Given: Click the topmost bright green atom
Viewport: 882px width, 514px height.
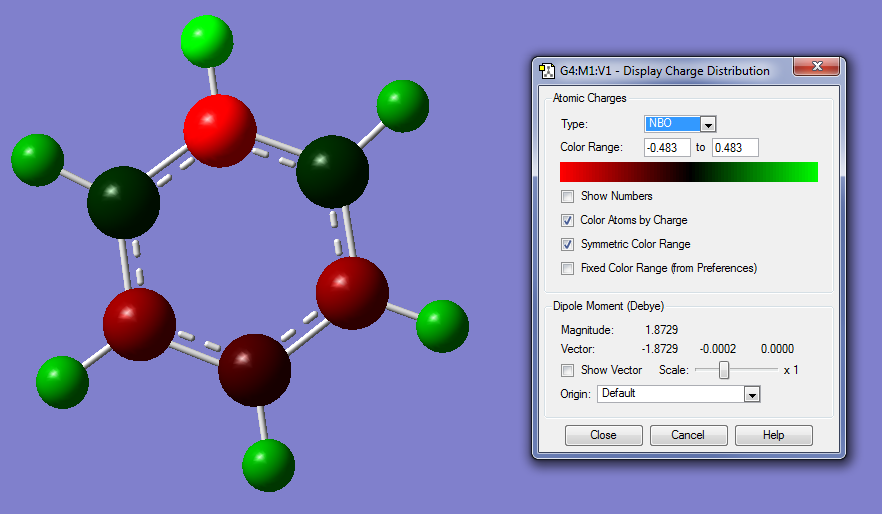Looking at the screenshot, I should point(207,42).
